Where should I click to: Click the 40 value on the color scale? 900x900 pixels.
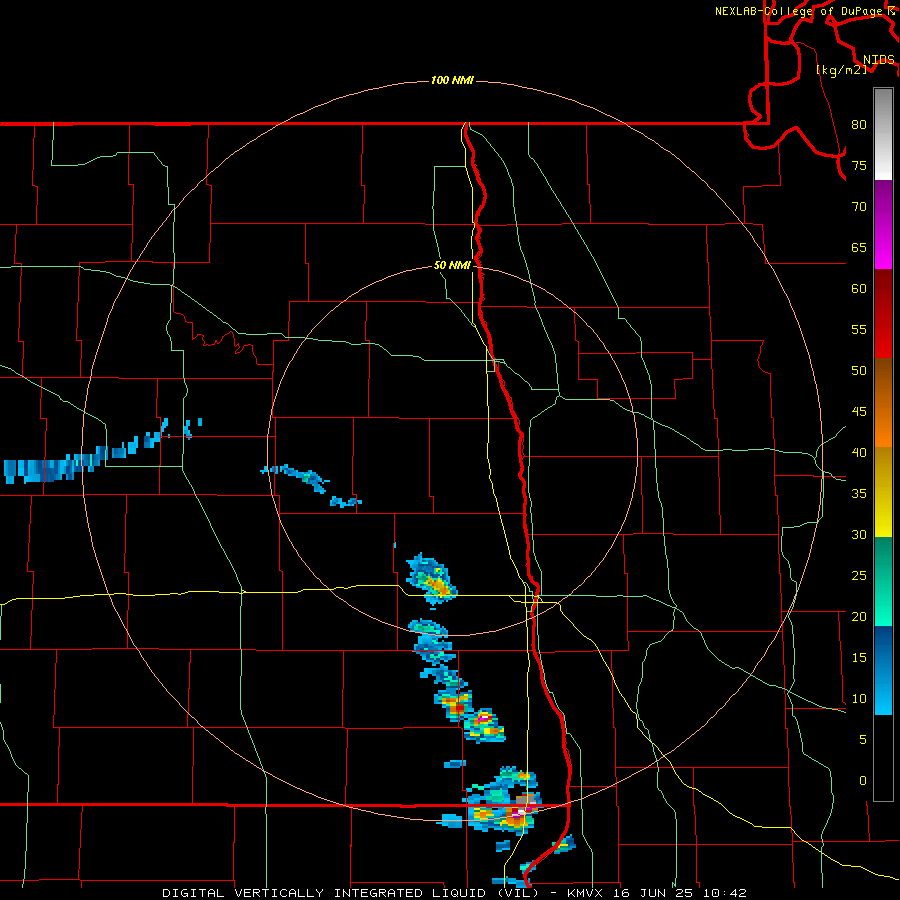coord(859,452)
